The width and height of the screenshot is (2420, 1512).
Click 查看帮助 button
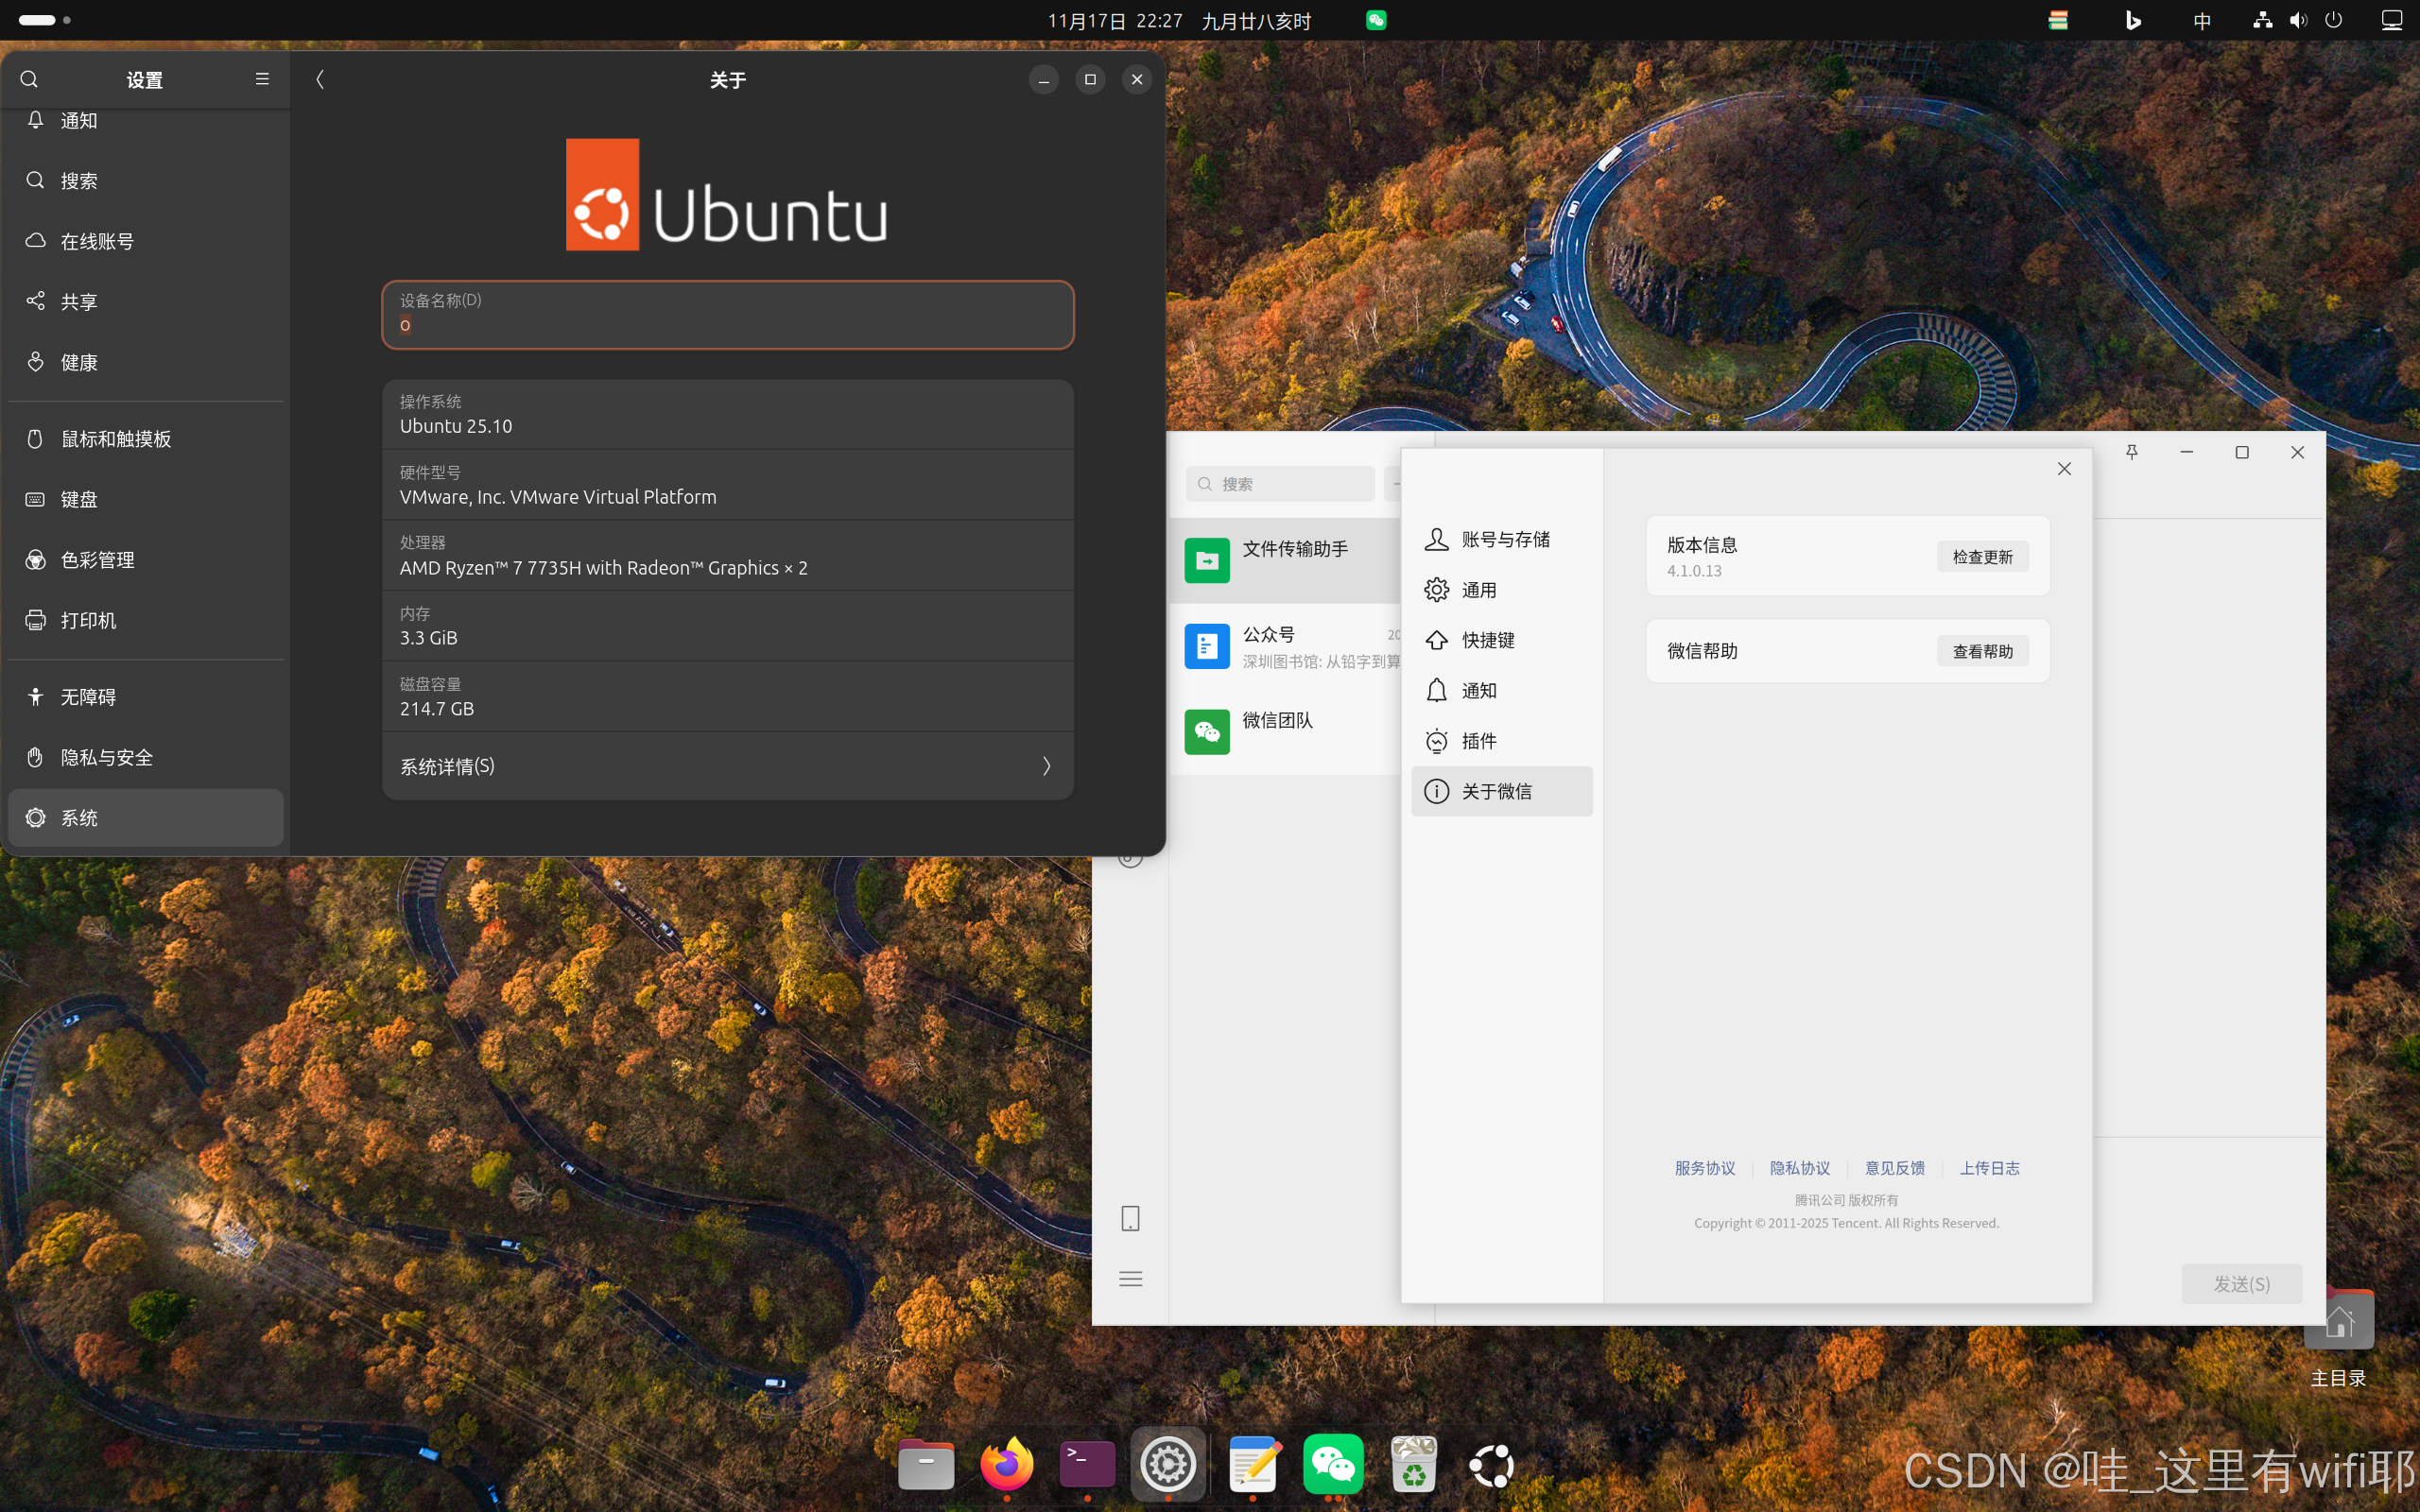pos(1982,651)
